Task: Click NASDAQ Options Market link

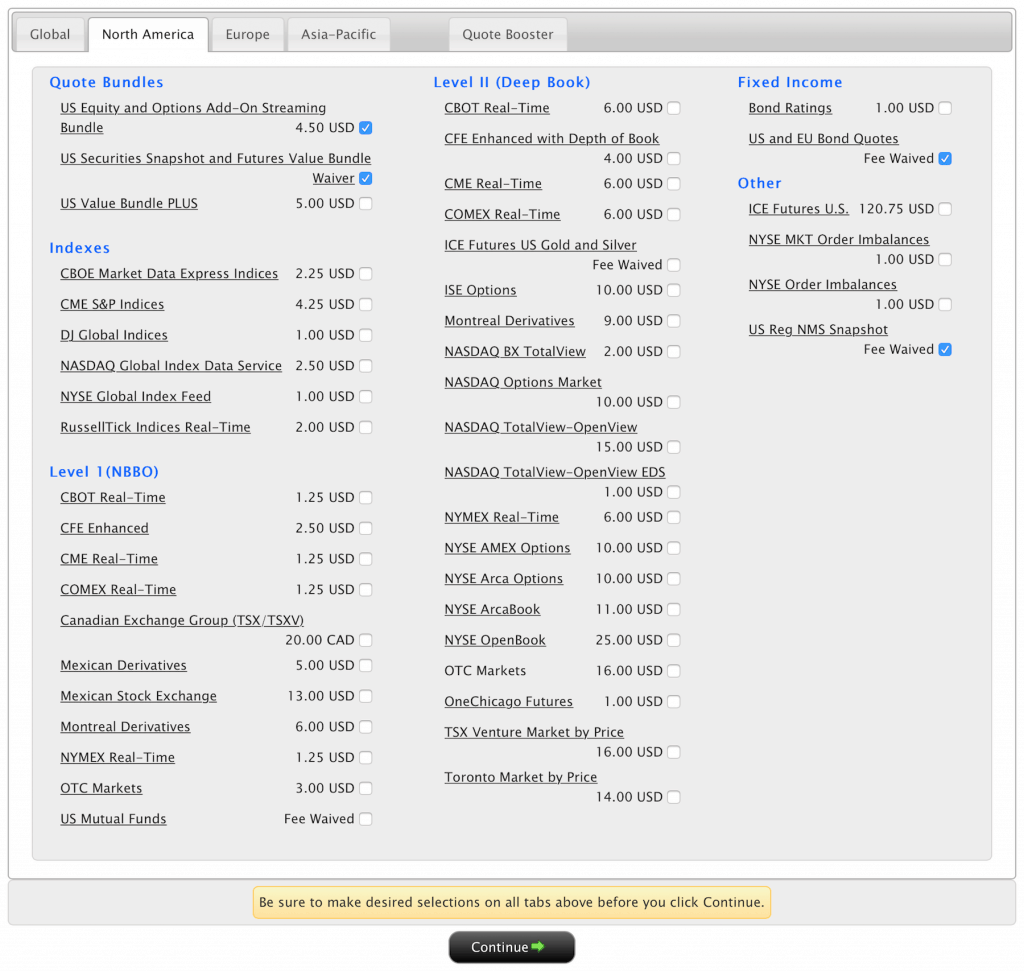Action: point(523,382)
